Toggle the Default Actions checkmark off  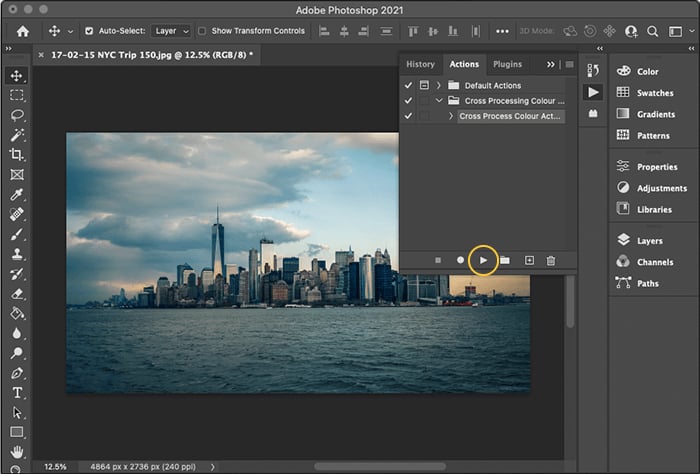click(x=407, y=86)
